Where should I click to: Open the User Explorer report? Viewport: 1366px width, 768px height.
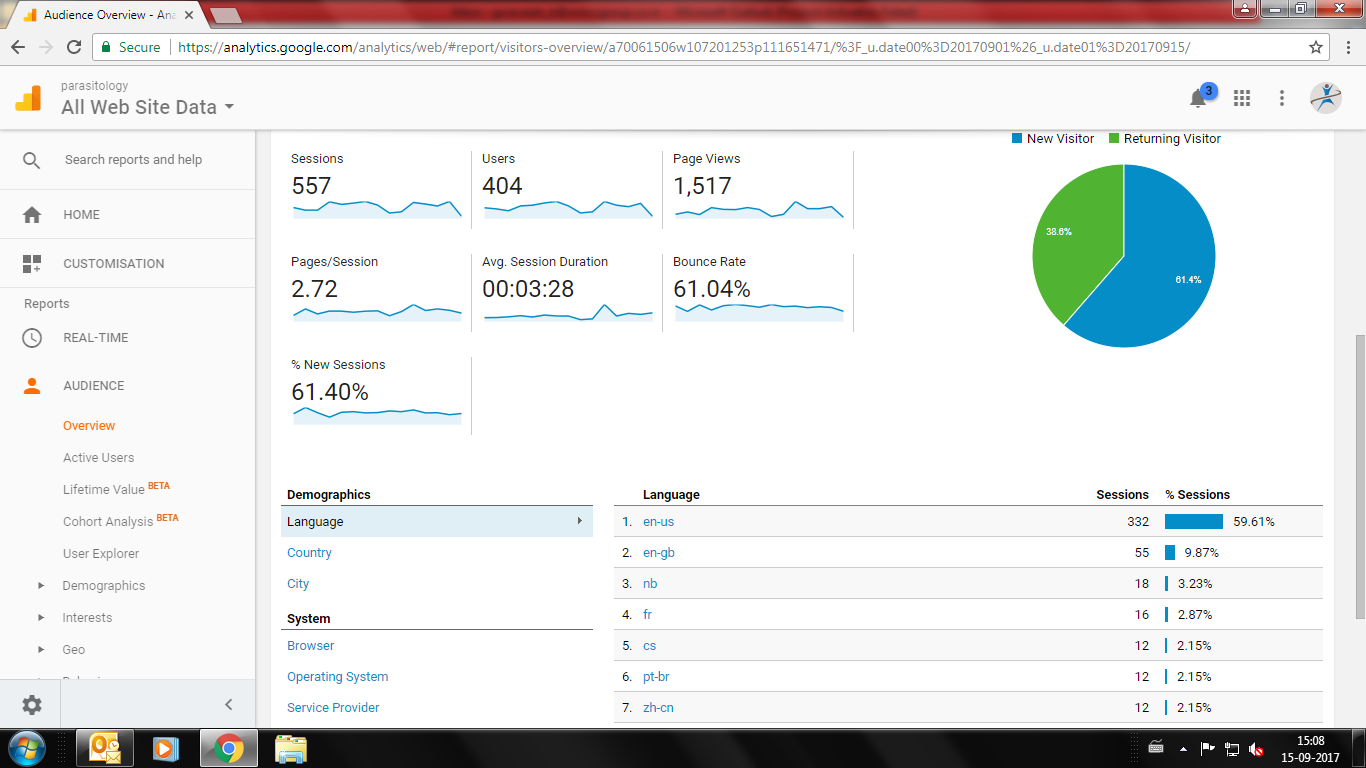(x=101, y=554)
